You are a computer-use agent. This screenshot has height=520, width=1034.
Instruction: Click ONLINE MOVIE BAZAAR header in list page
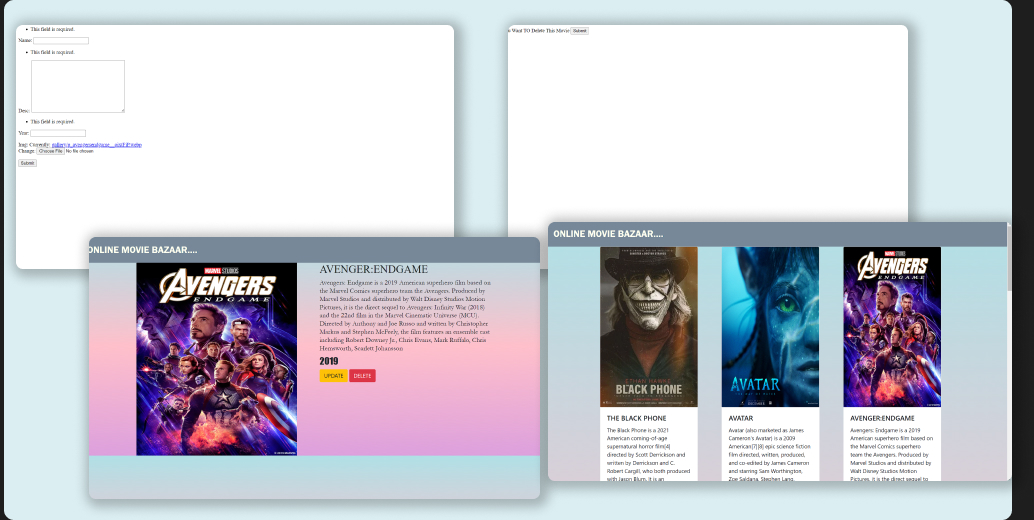click(x=608, y=233)
